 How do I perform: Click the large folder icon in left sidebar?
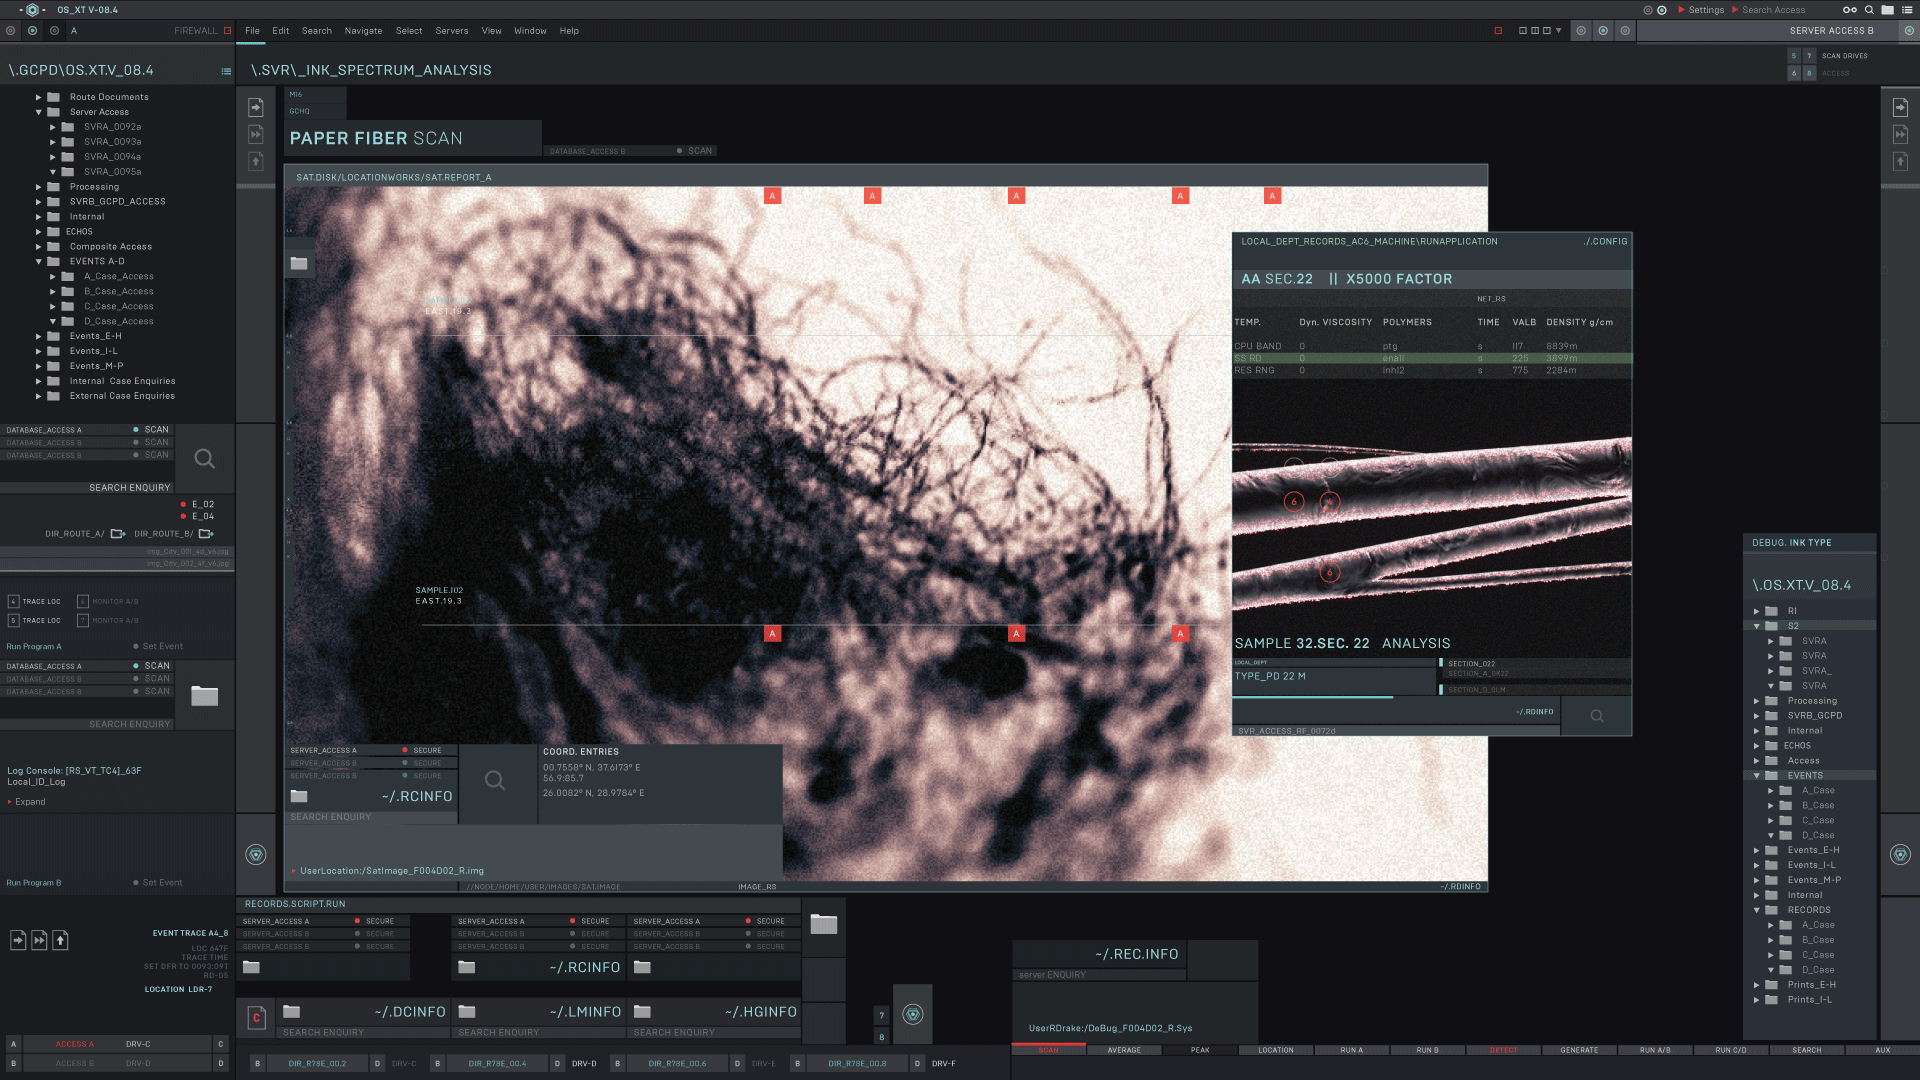click(x=205, y=696)
